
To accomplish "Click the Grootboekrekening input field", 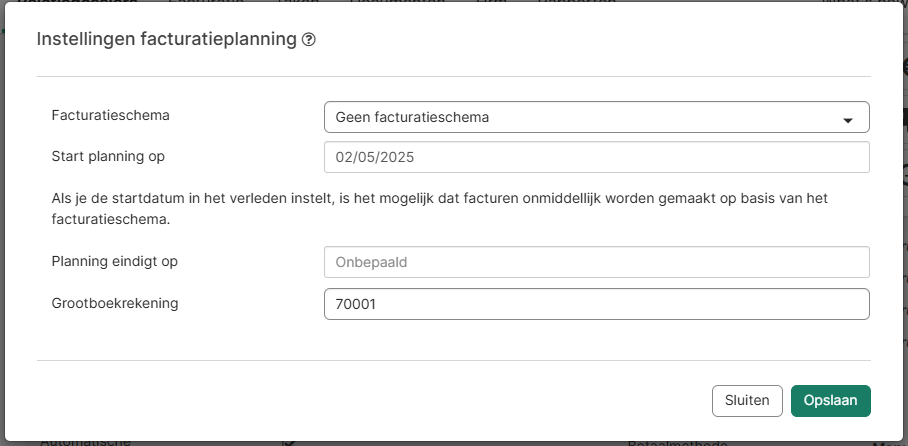I will (x=596, y=304).
